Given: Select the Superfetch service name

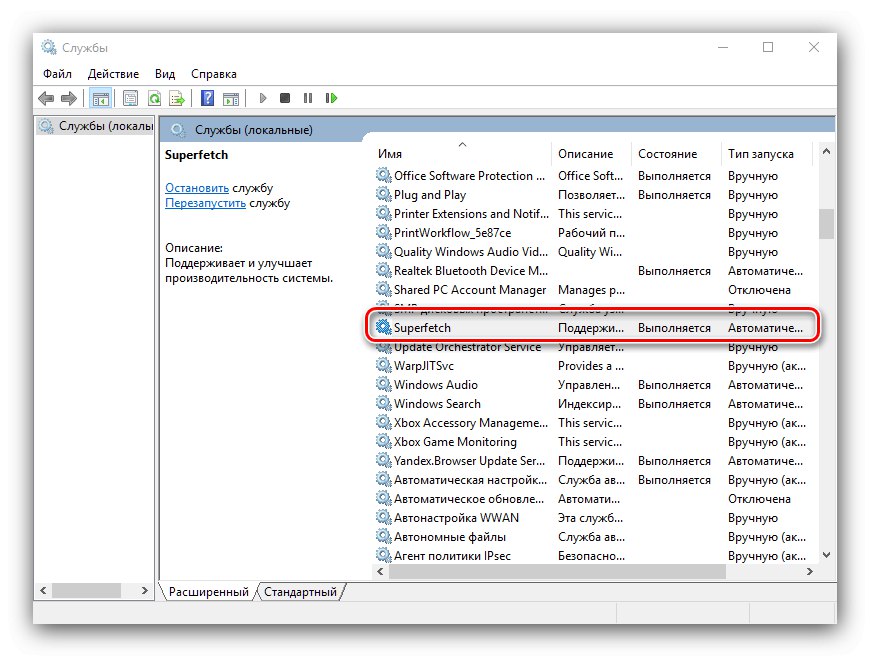Looking at the screenshot, I should pyautogui.click(x=422, y=327).
